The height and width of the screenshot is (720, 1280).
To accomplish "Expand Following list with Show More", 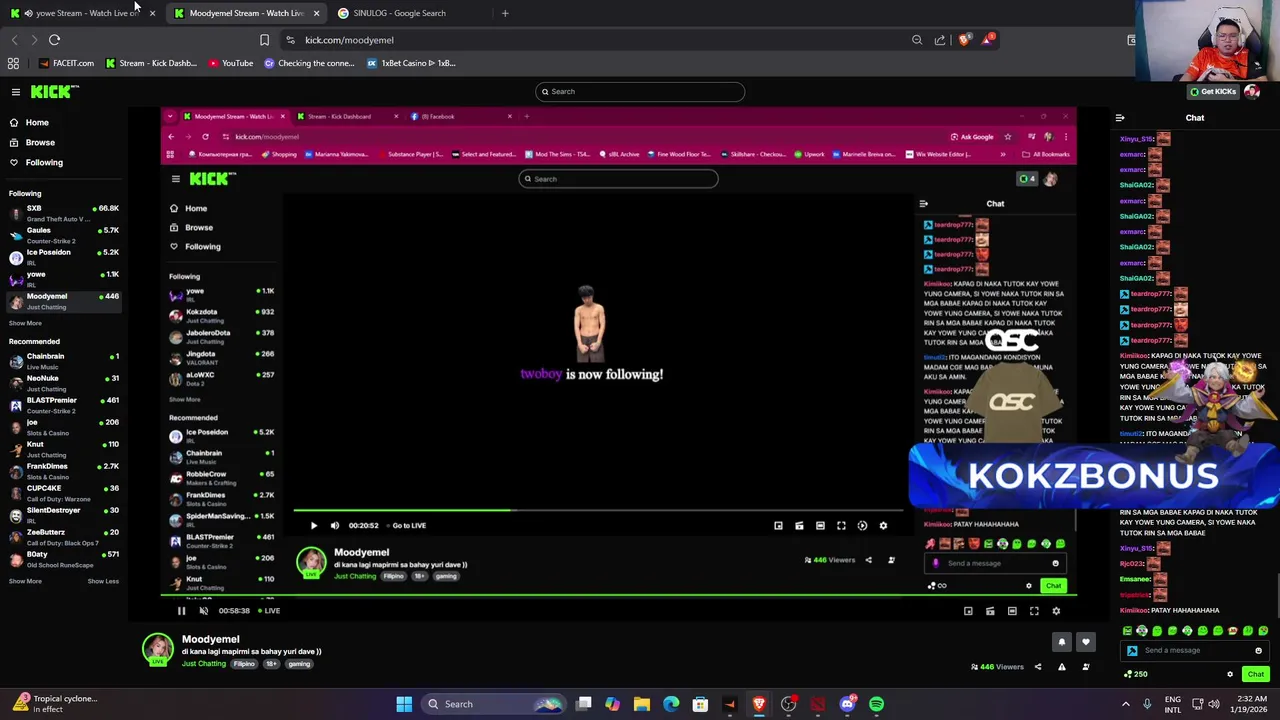I will (25, 323).
